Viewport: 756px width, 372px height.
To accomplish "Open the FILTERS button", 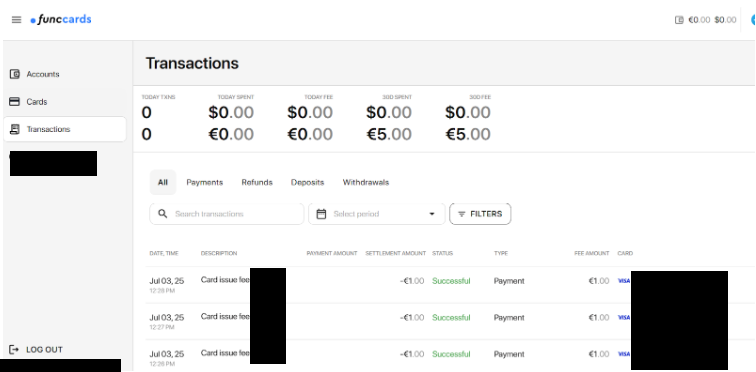I will [480, 214].
